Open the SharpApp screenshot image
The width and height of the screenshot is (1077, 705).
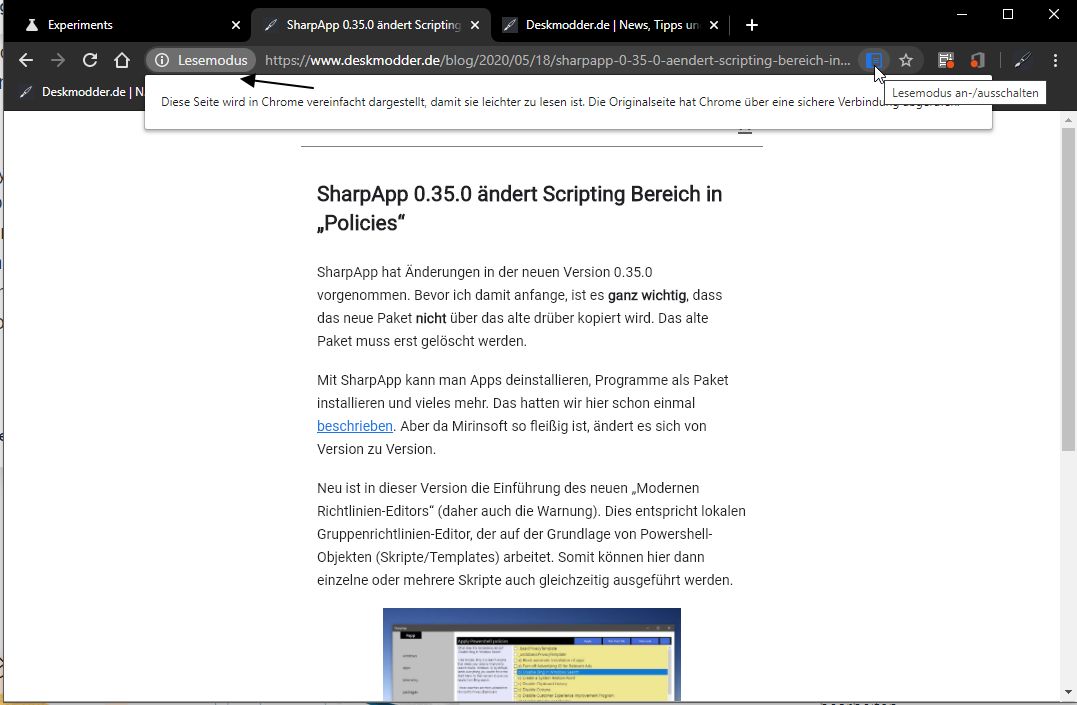532,655
